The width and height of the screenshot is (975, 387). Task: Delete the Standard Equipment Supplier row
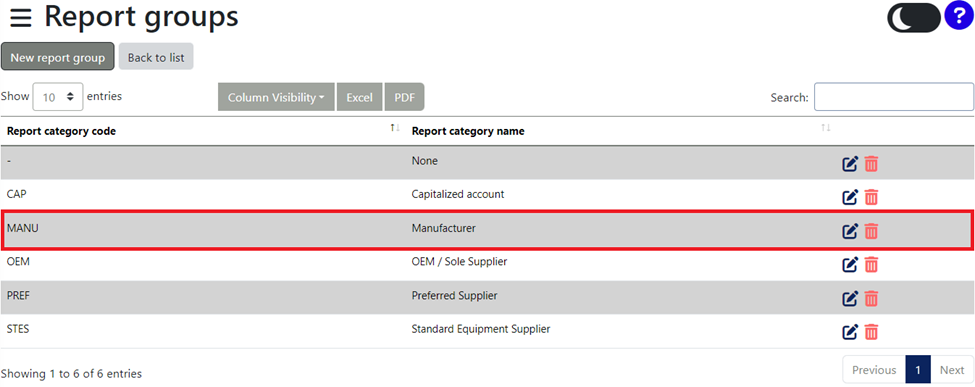[x=871, y=332]
